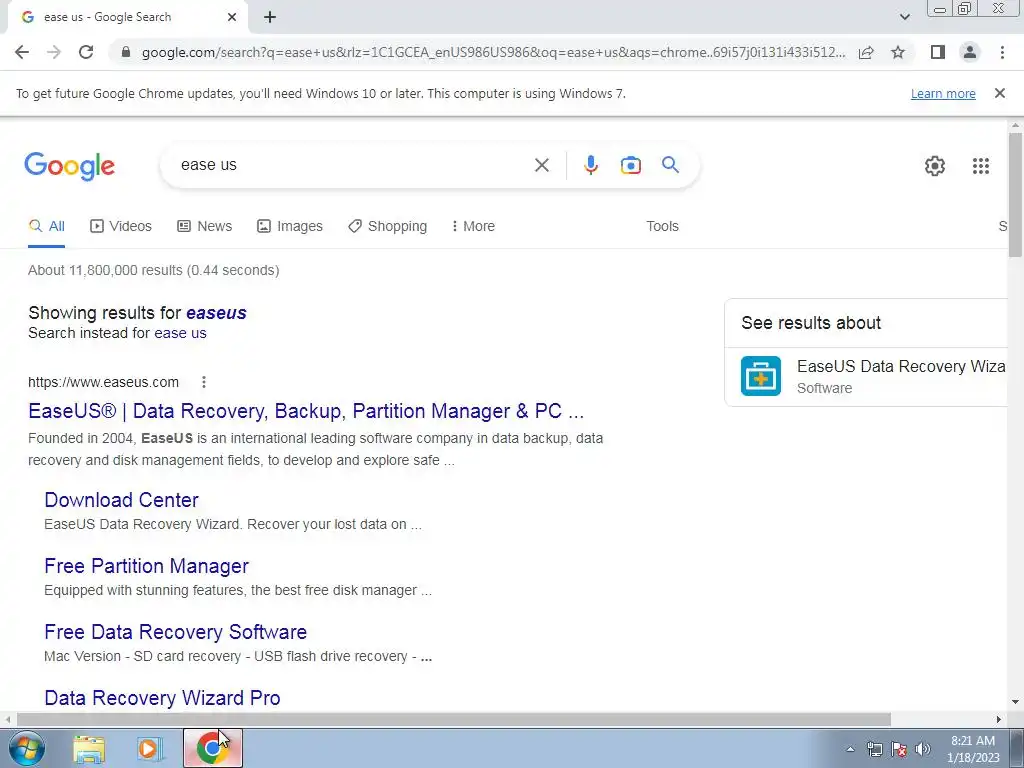Open Free Data Recovery Software sitelink

pyautogui.click(x=176, y=632)
